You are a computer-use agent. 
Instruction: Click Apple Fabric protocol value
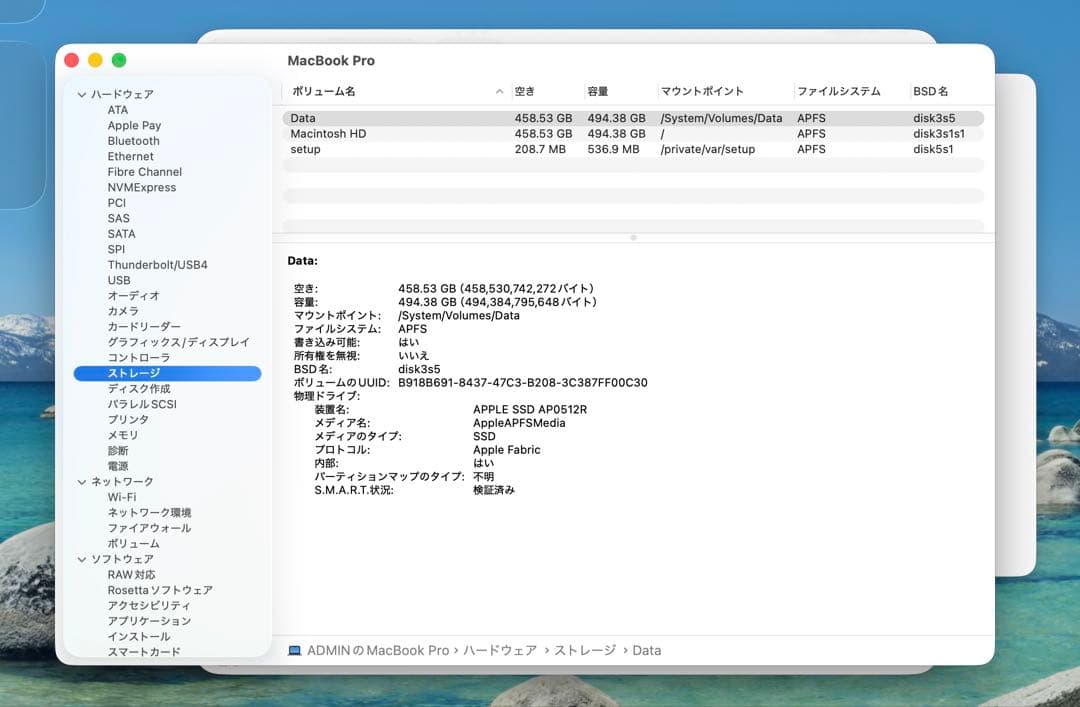pos(507,450)
